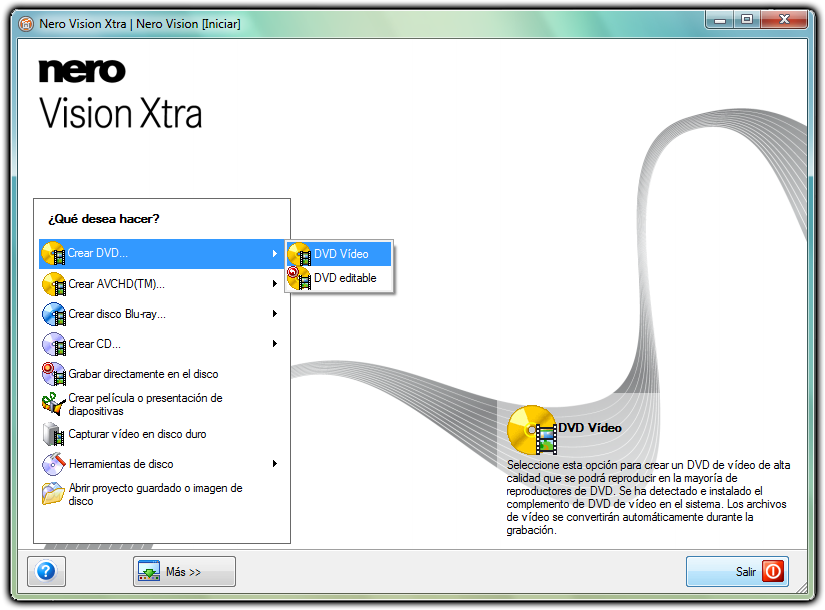825x610 pixels.
Task: Click the DVD editable submenu icon
Action: coord(299,278)
